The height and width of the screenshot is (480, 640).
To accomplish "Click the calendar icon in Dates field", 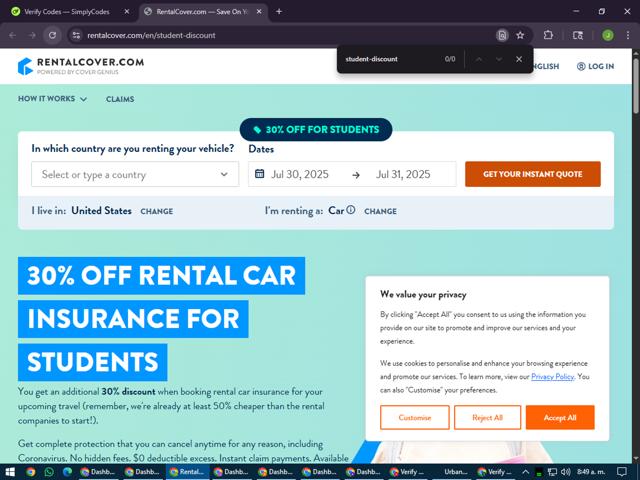I will pyautogui.click(x=259, y=174).
